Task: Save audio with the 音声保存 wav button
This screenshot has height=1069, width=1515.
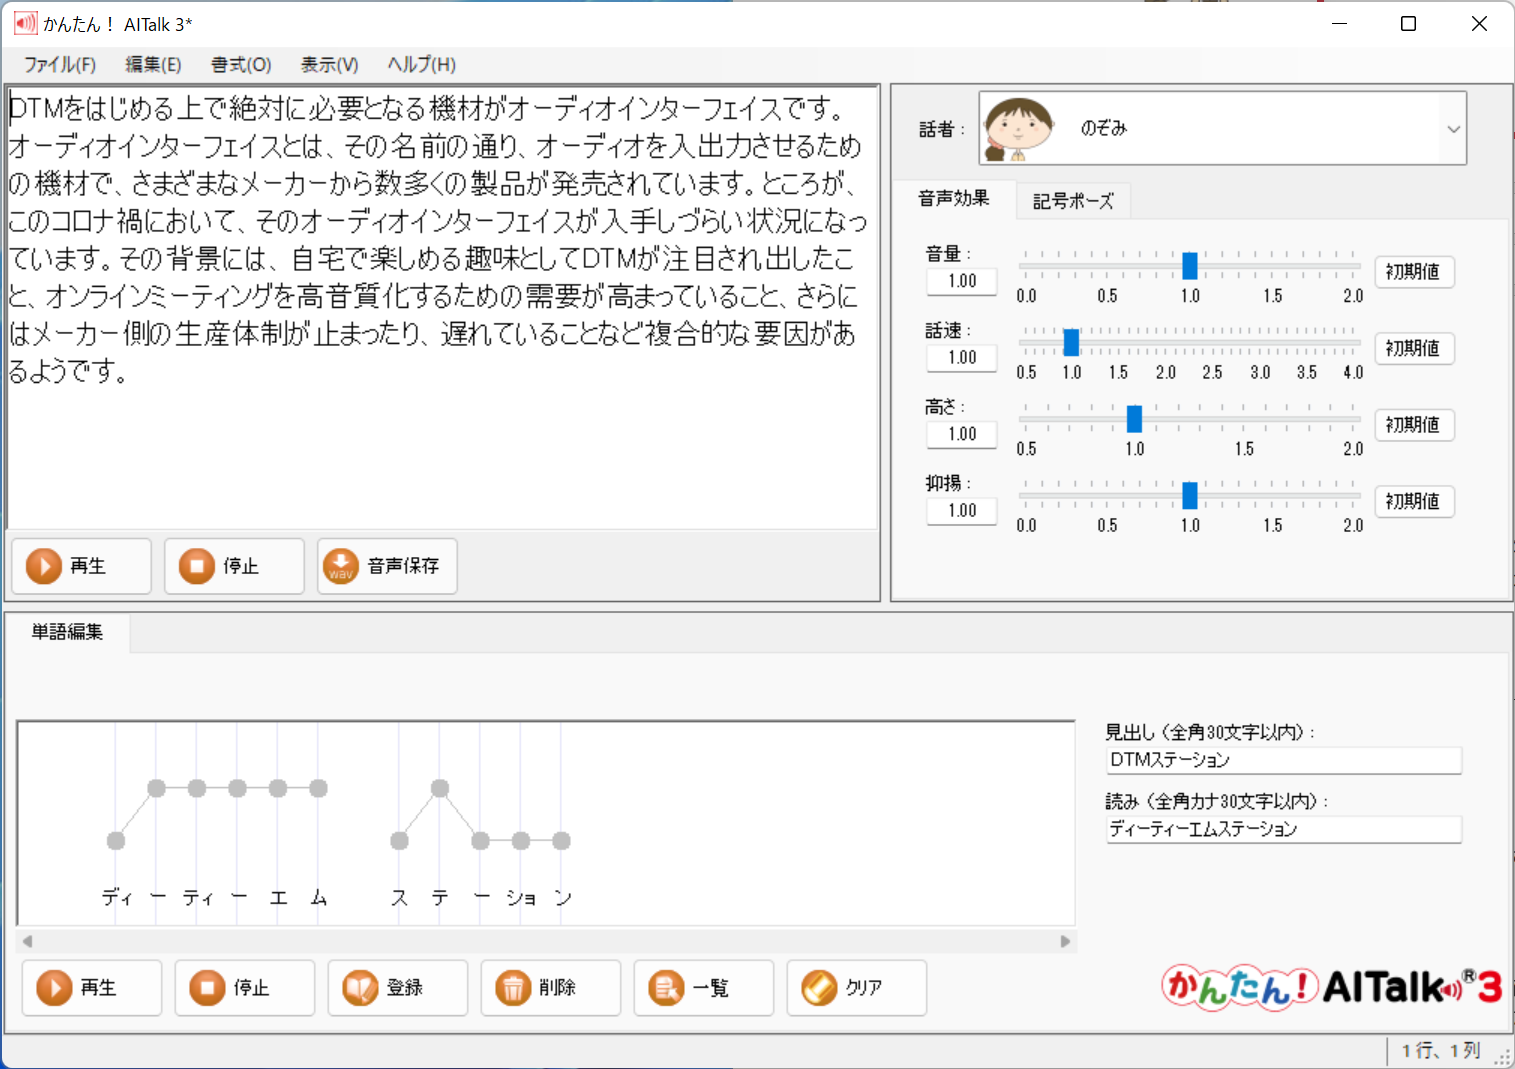Action: tap(387, 566)
